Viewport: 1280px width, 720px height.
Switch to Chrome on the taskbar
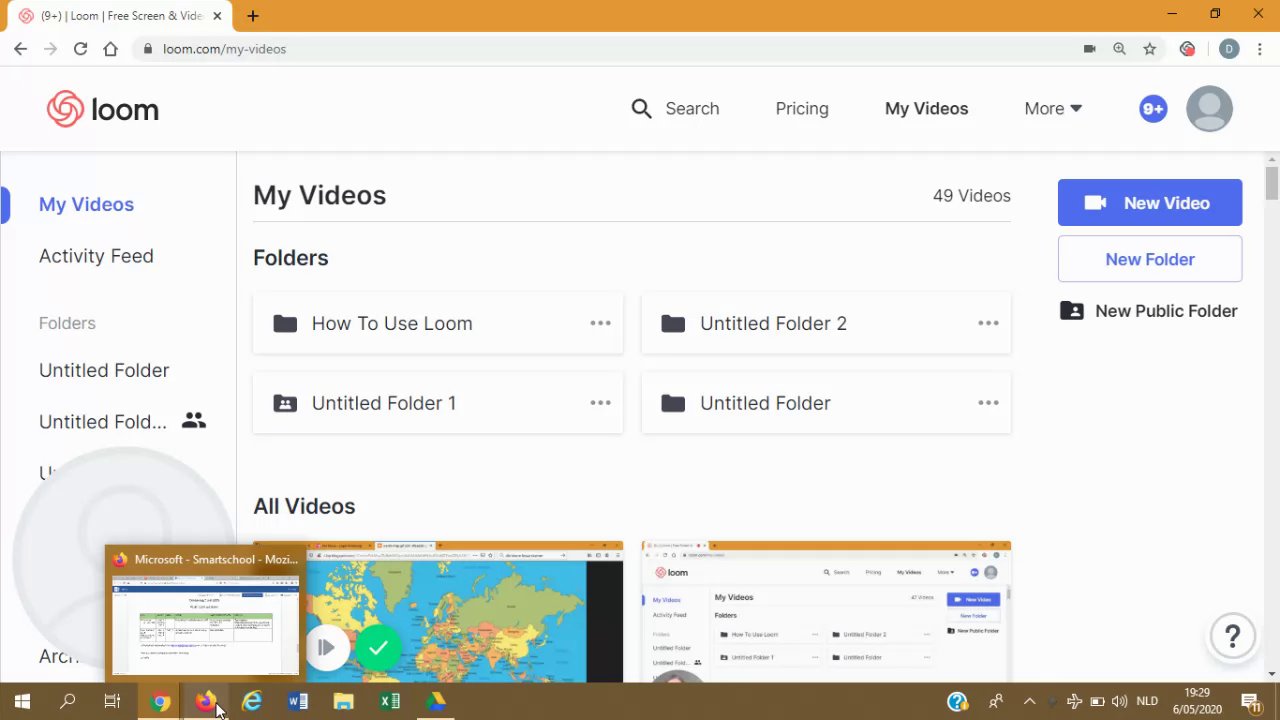click(x=160, y=702)
